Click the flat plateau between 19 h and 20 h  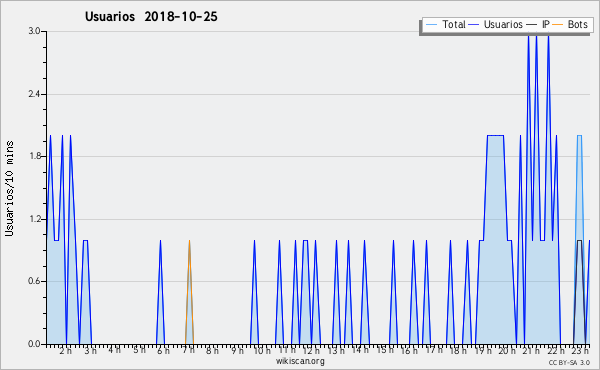(495, 135)
